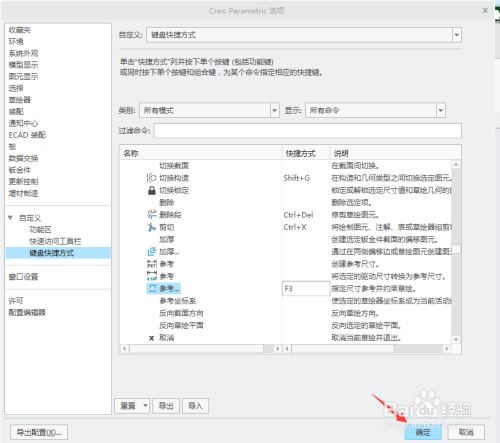Click the 删除段 trim segment icon
Image resolution: width=500 pixels, height=443 pixels.
point(152,215)
